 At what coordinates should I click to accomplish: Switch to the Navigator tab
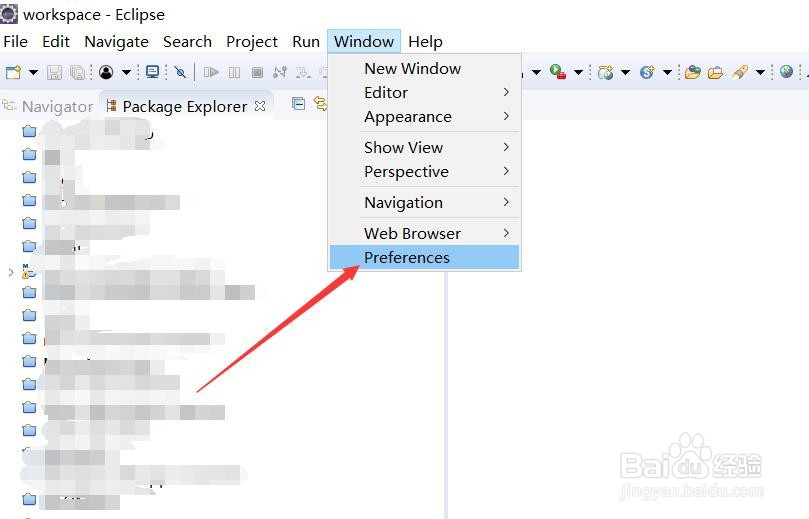coord(48,106)
